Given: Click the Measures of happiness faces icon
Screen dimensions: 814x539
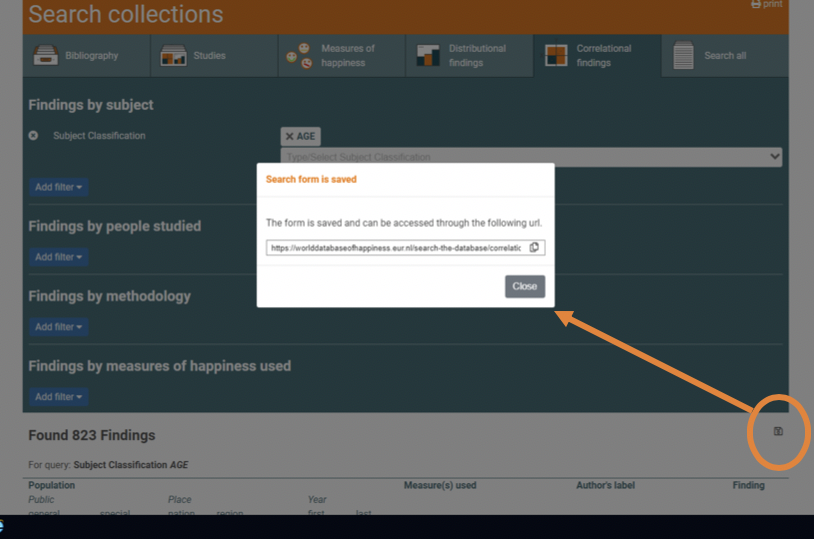Looking at the screenshot, I should click(299, 56).
